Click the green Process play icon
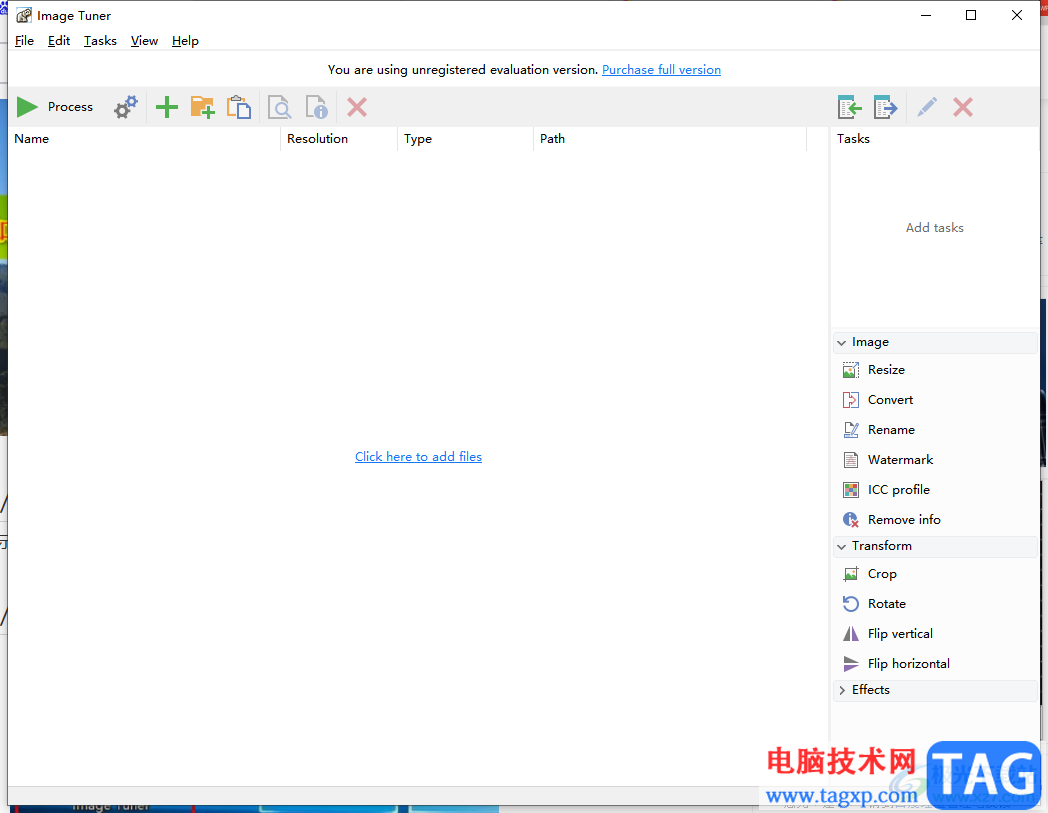1048x813 pixels. tap(27, 107)
